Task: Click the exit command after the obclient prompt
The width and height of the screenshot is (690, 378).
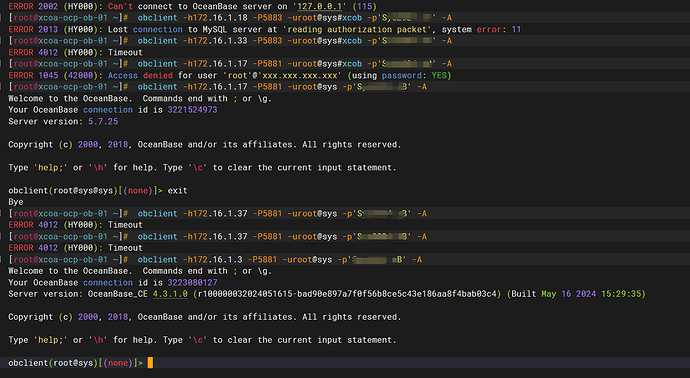Action: [177, 191]
